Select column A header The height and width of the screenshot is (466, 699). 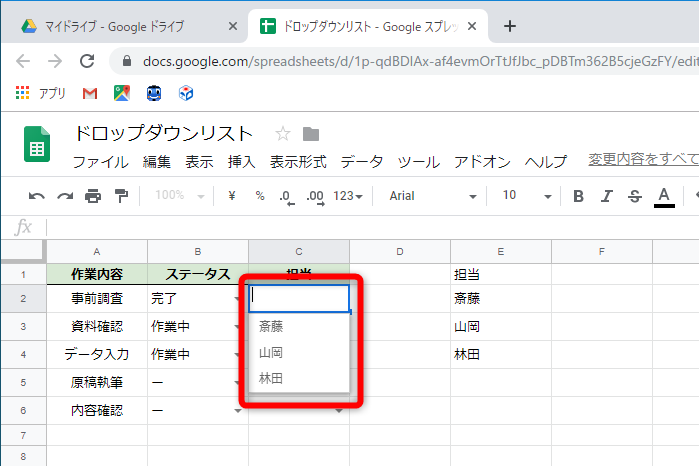[97, 252]
